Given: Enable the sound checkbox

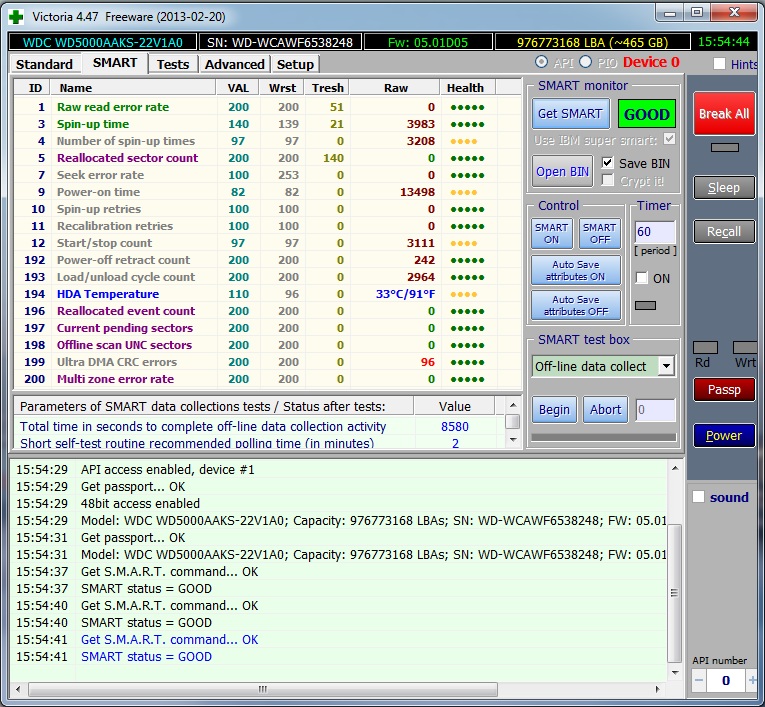Looking at the screenshot, I should [x=699, y=497].
